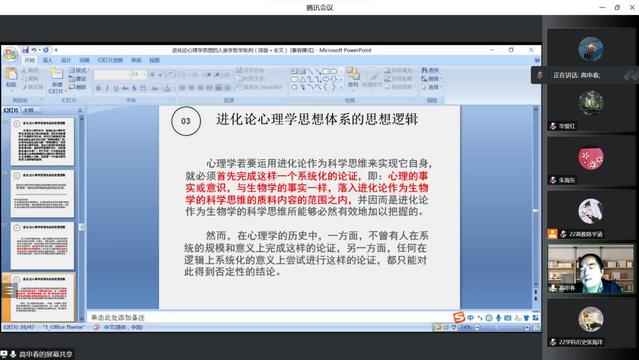The height and width of the screenshot is (360, 639).
Task: Click the Sogou input method S icon
Action: [459, 317]
